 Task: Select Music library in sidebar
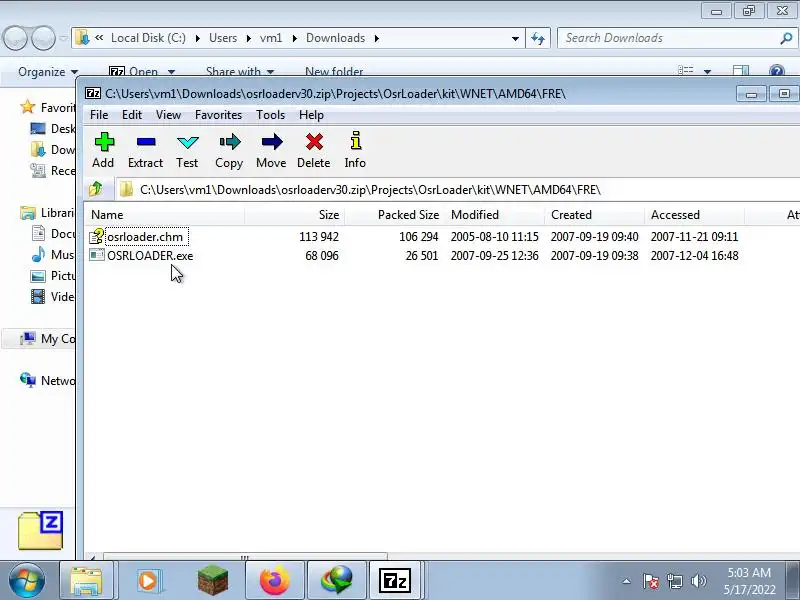pos(53,255)
